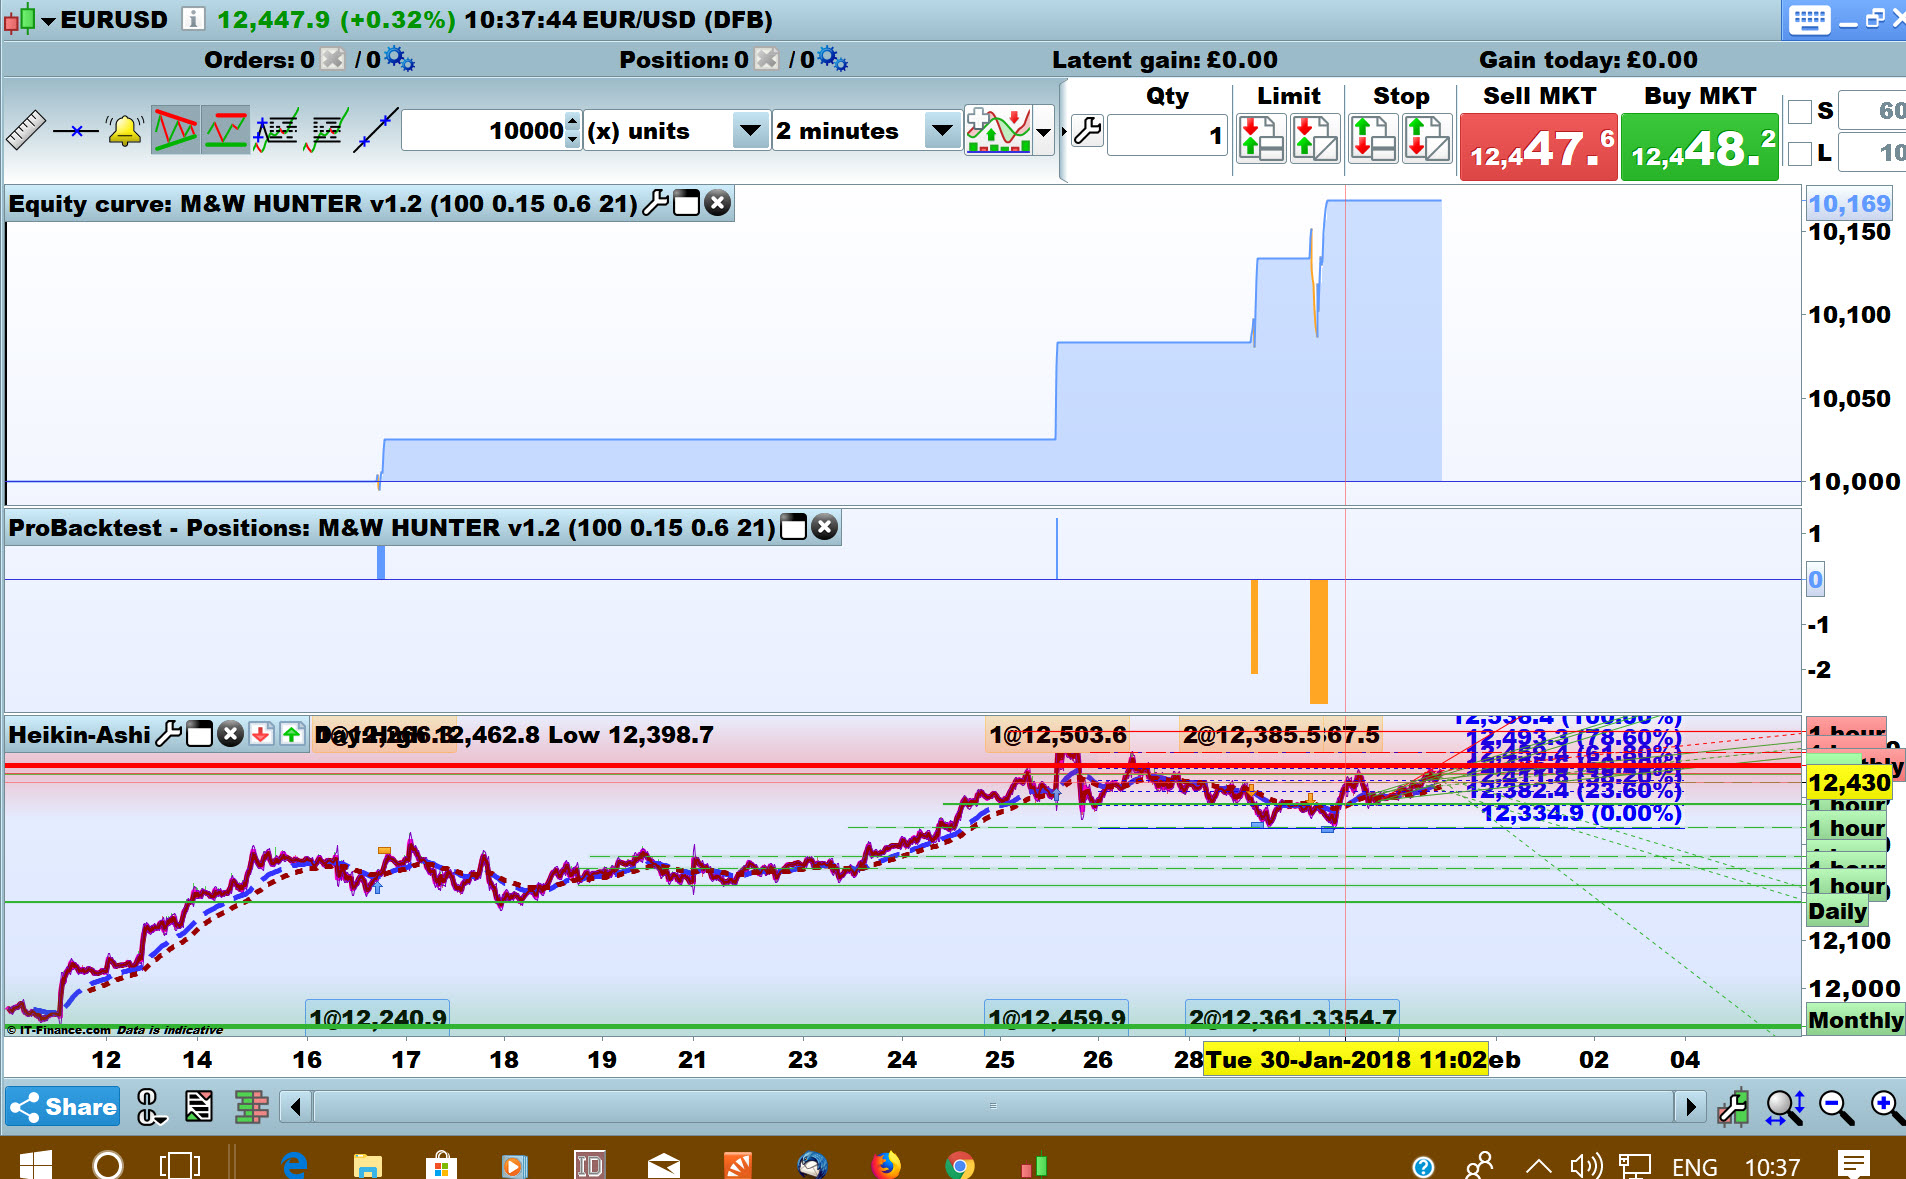This screenshot has height=1179, width=1906.
Task: Click the S value input field
Action: pos(1872,111)
